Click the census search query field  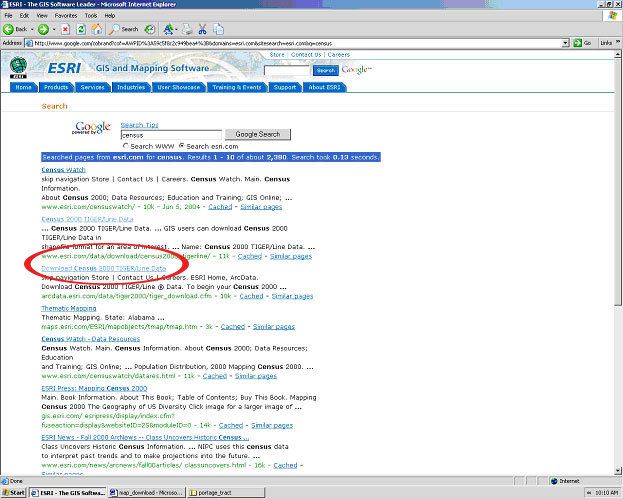pyautogui.click(x=171, y=135)
